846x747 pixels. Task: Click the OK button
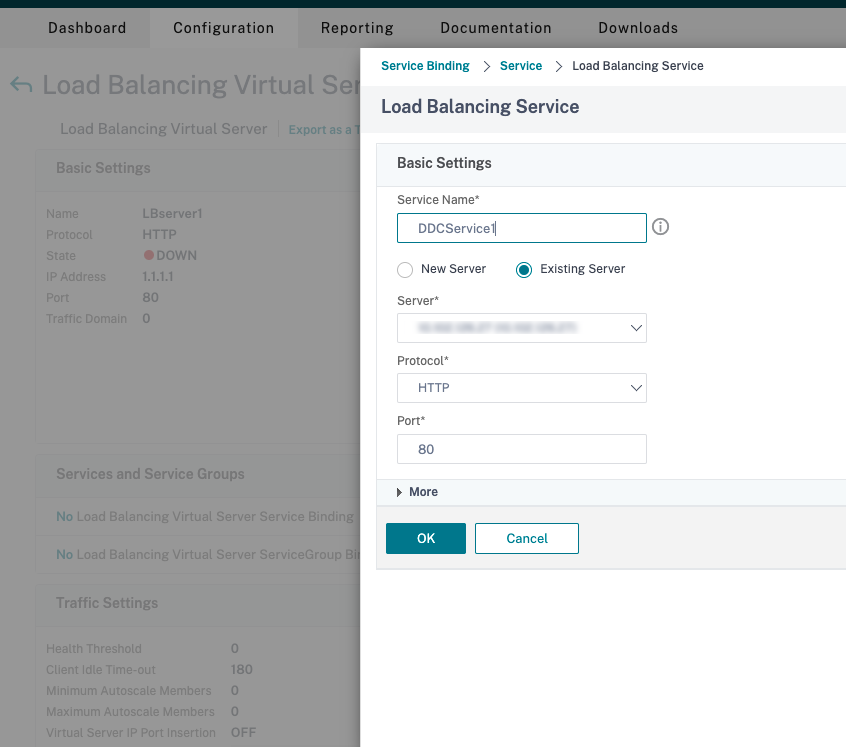click(x=425, y=538)
